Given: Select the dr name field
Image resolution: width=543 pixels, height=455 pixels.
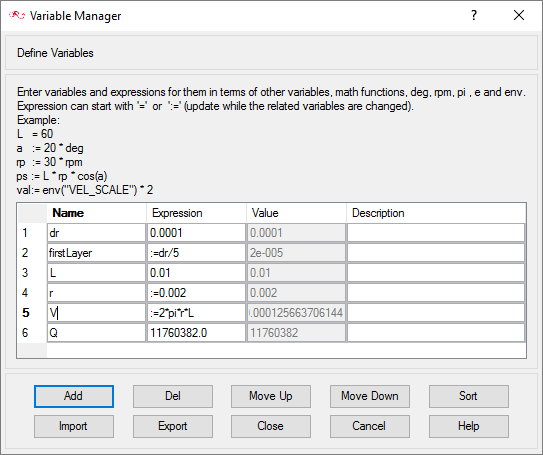Looking at the screenshot, I should tap(97, 233).
